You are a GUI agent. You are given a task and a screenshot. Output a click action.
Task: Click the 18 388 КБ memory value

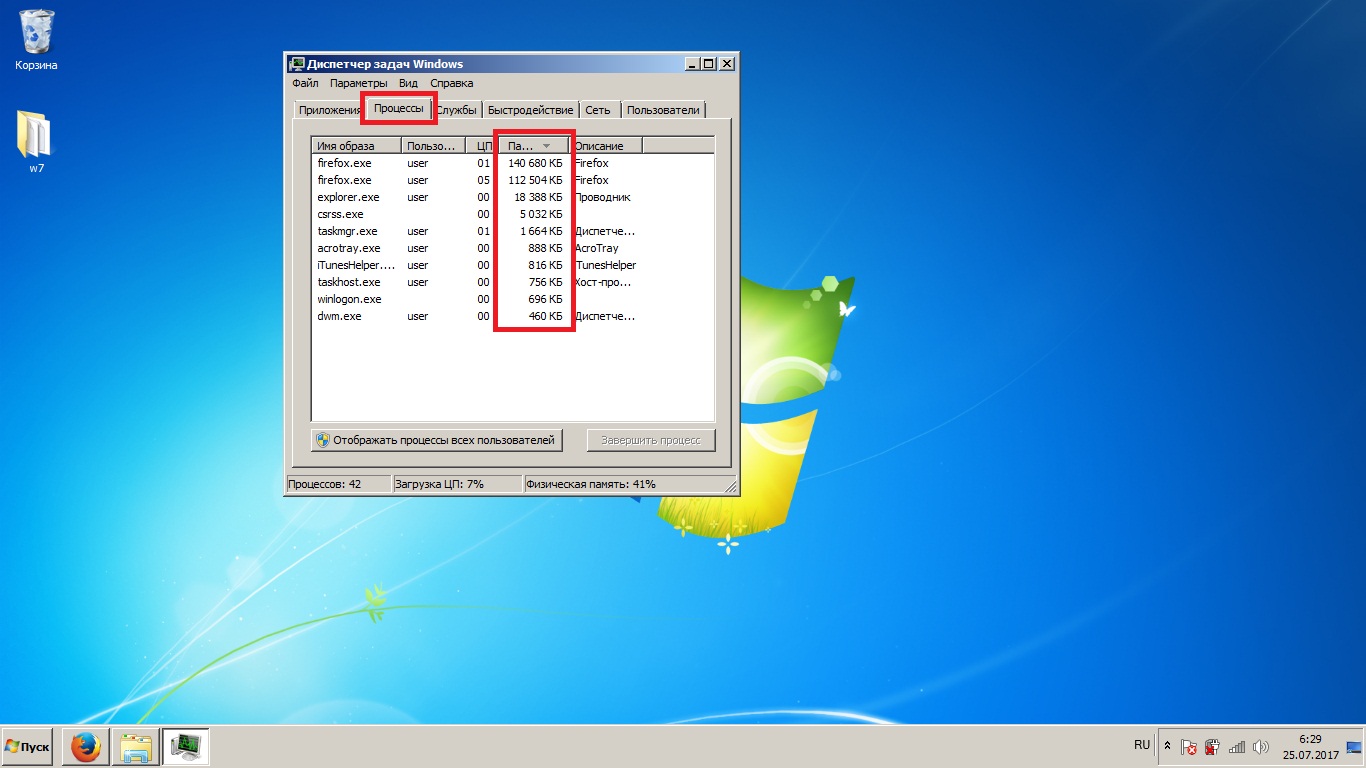[540, 197]
